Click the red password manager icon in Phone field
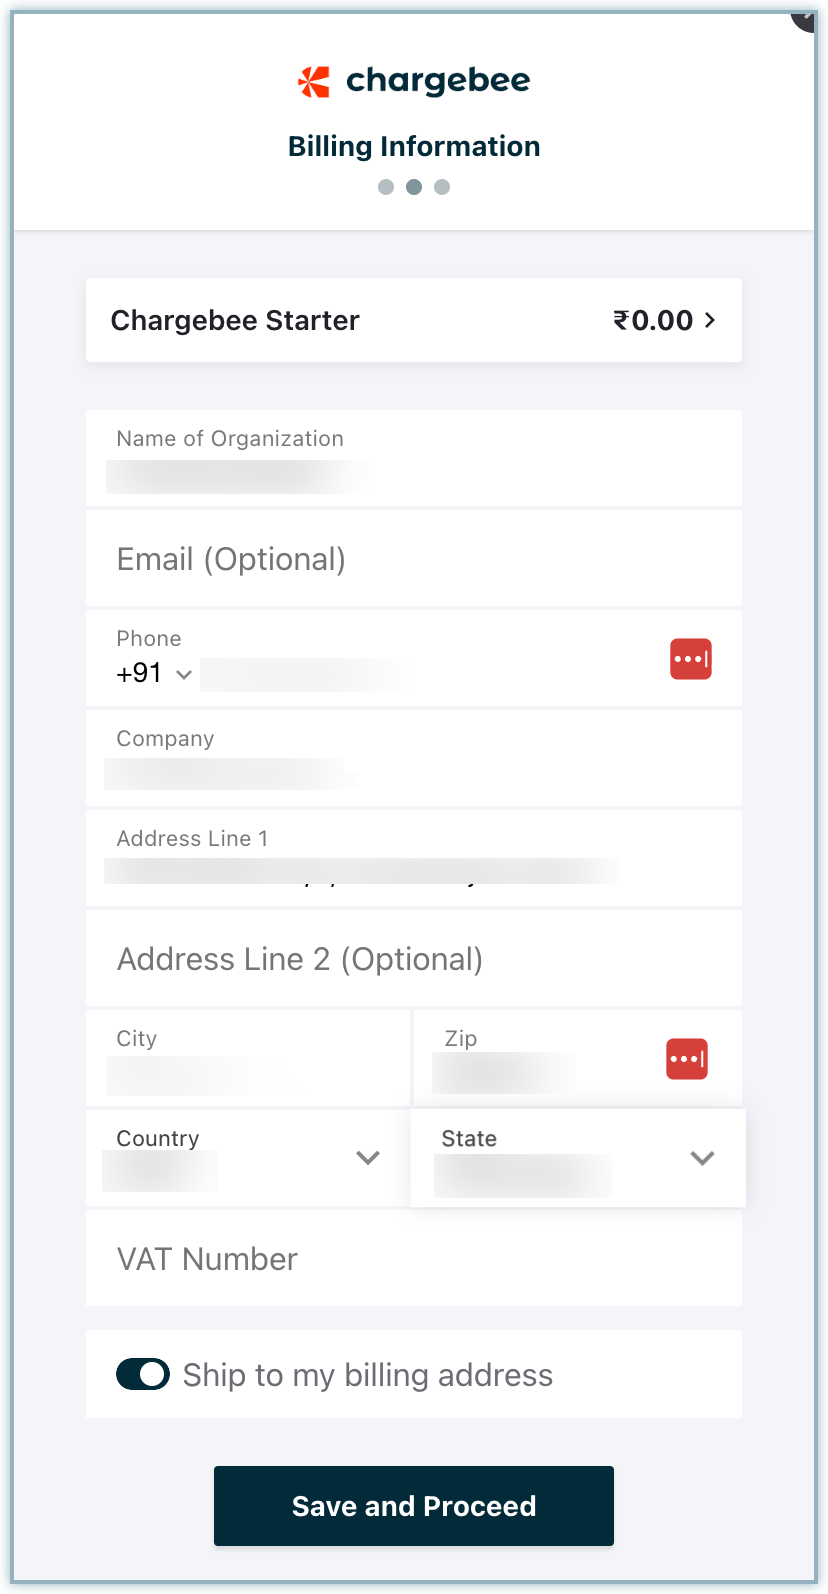 (690, 659)
